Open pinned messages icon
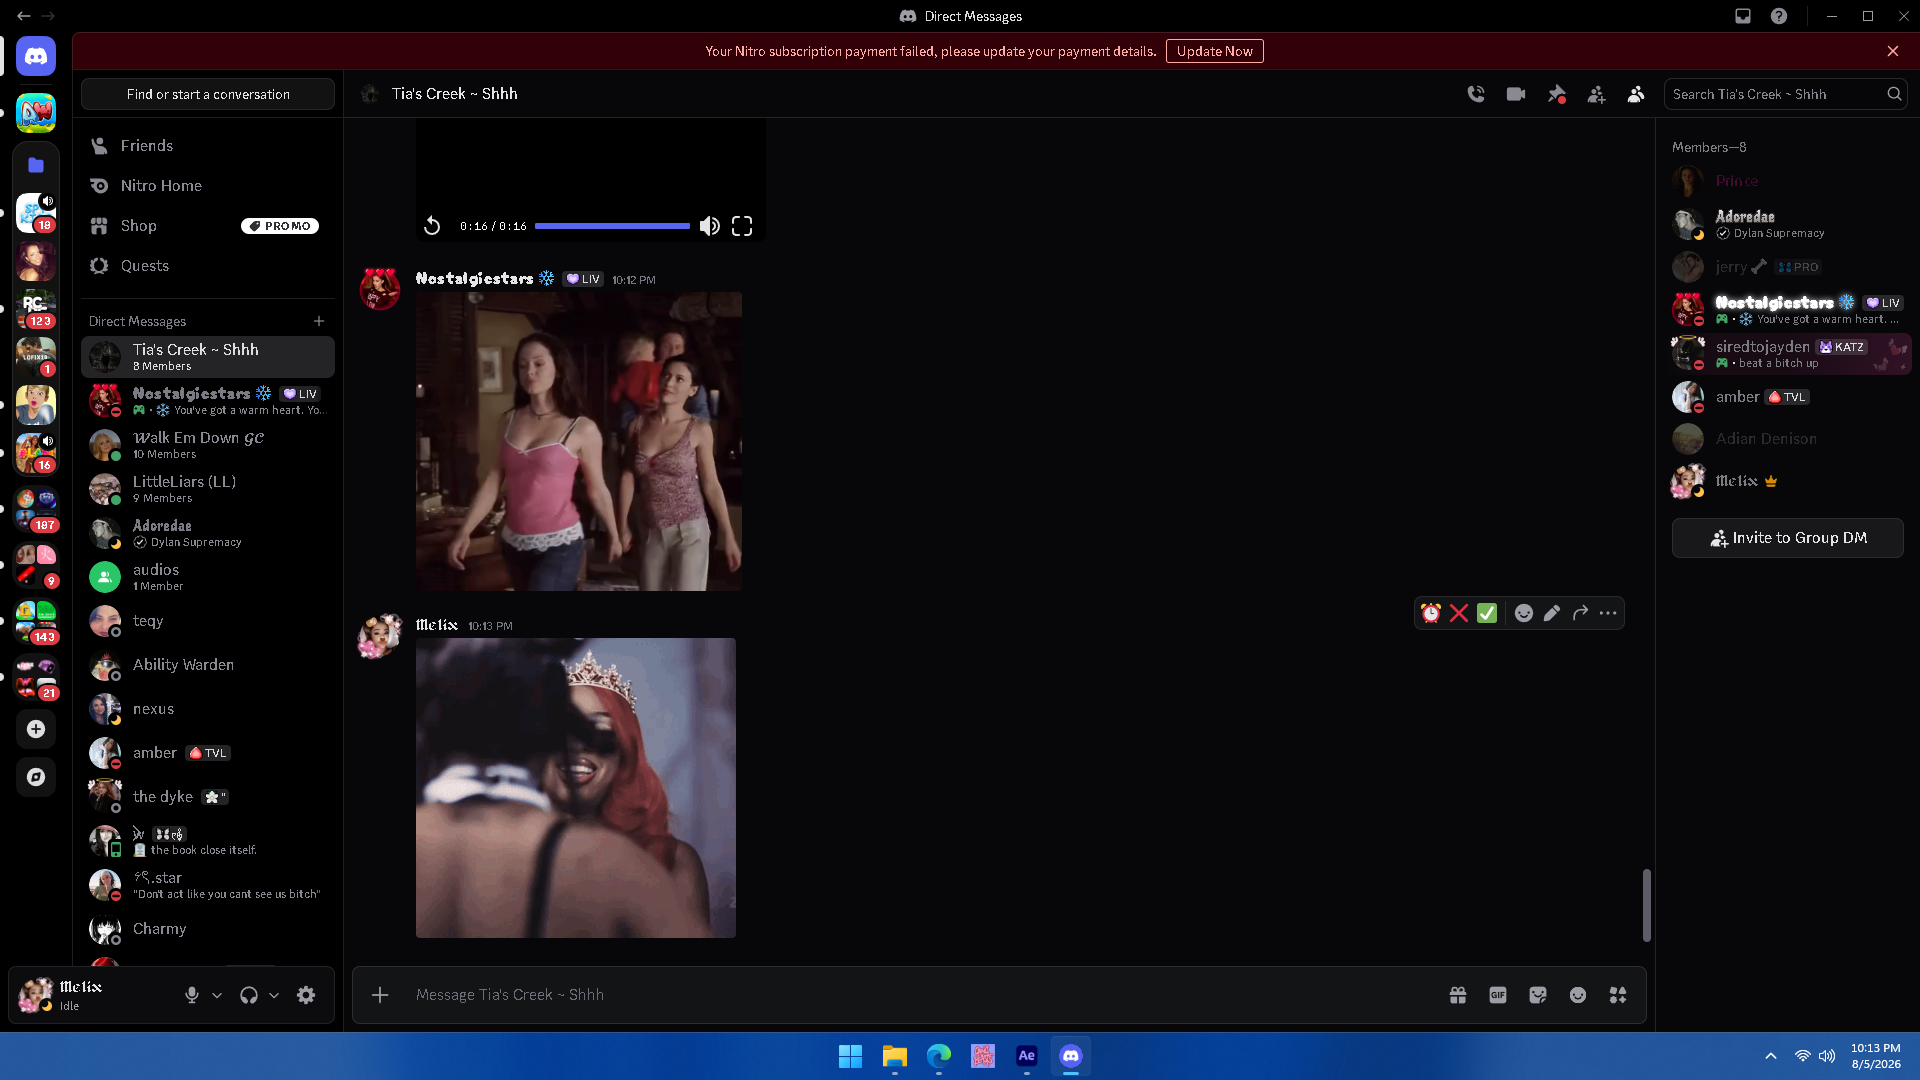 pos(1556,94)
